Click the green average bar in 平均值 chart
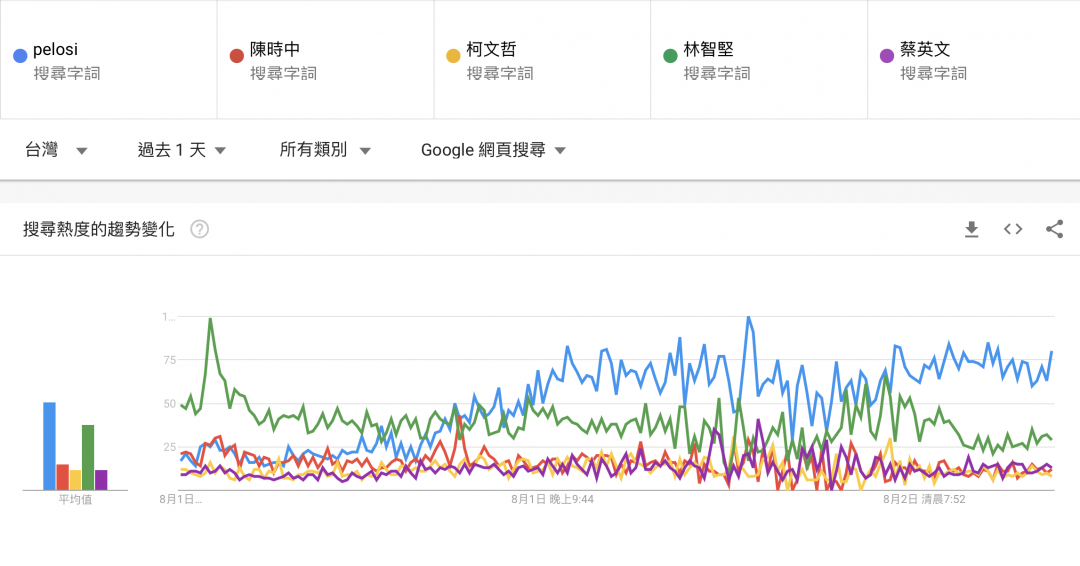 click(x=88, y=457)
